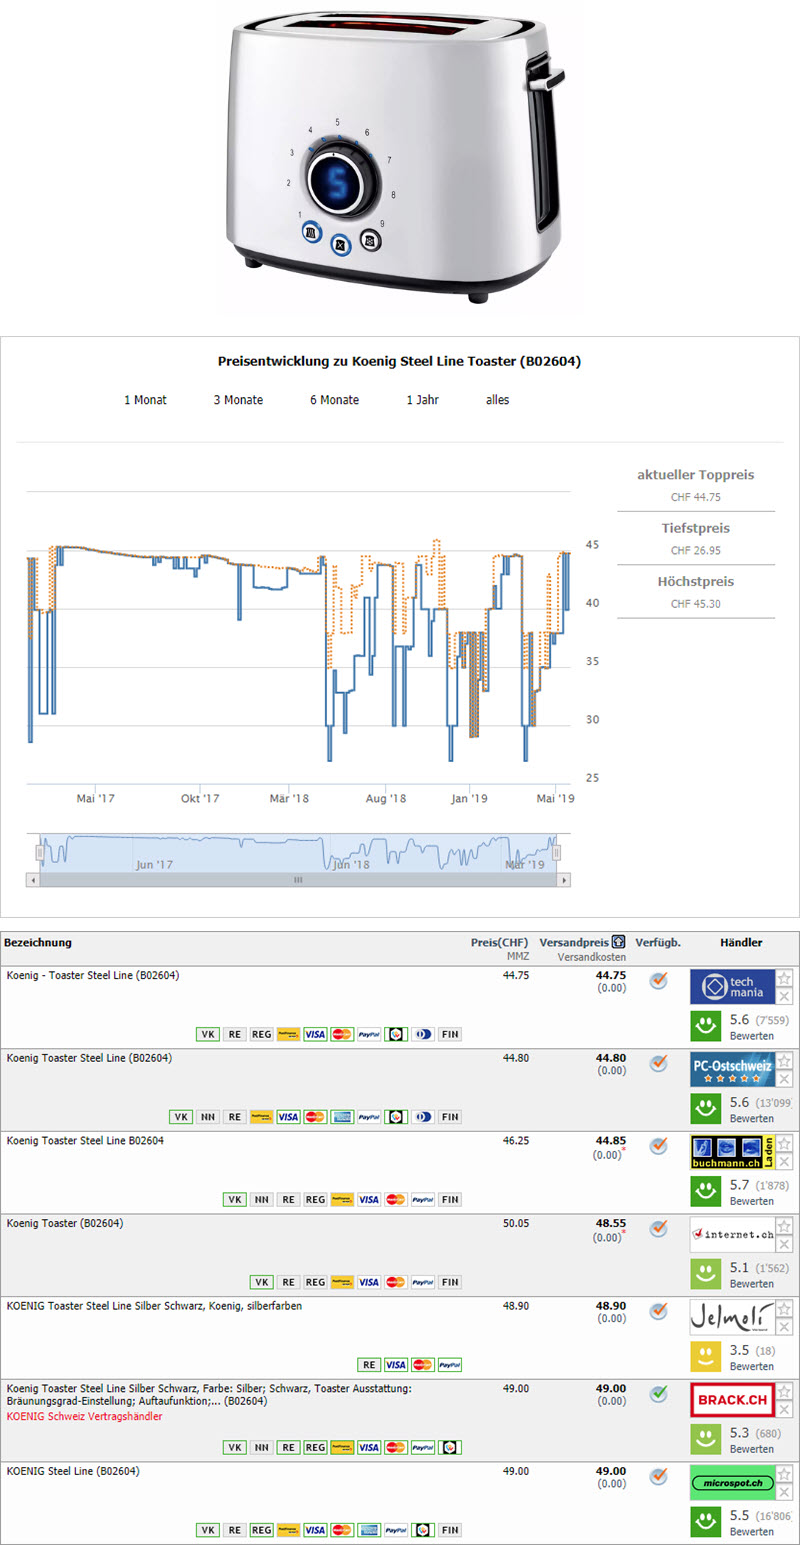Click Bewerten under Jelmoli rating

752,1366
